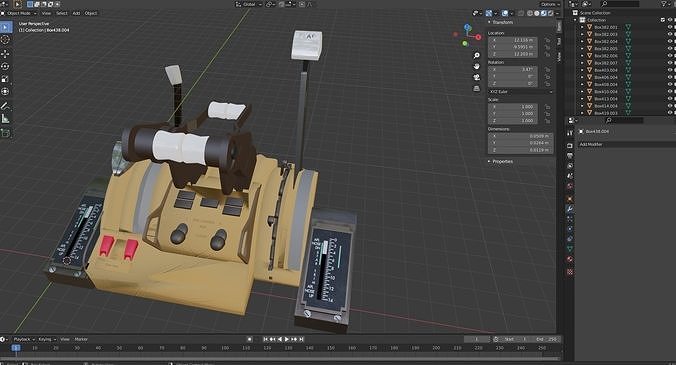Click the viewport pan hand icon
The width and height of the screenshot is (676, 365).
click(x=476, y=66)
